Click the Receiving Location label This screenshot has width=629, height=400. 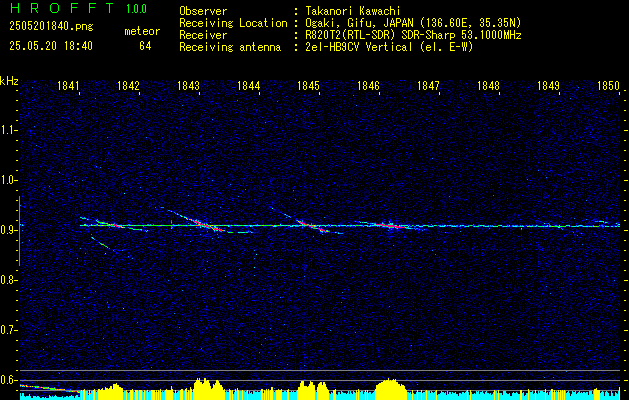(x=233, y=23)
